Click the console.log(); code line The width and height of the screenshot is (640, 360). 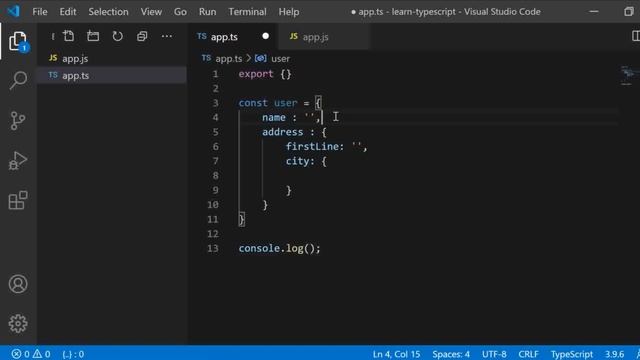click(280, 248)
